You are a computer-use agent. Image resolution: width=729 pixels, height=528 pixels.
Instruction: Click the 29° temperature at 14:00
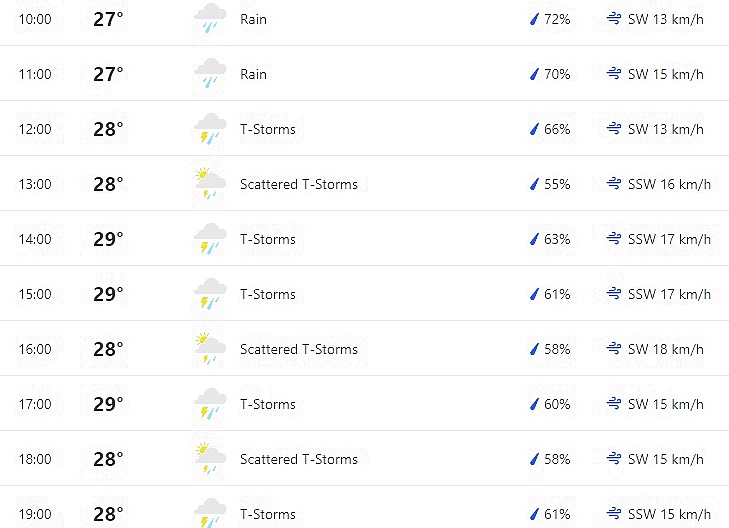pos(108,239)
